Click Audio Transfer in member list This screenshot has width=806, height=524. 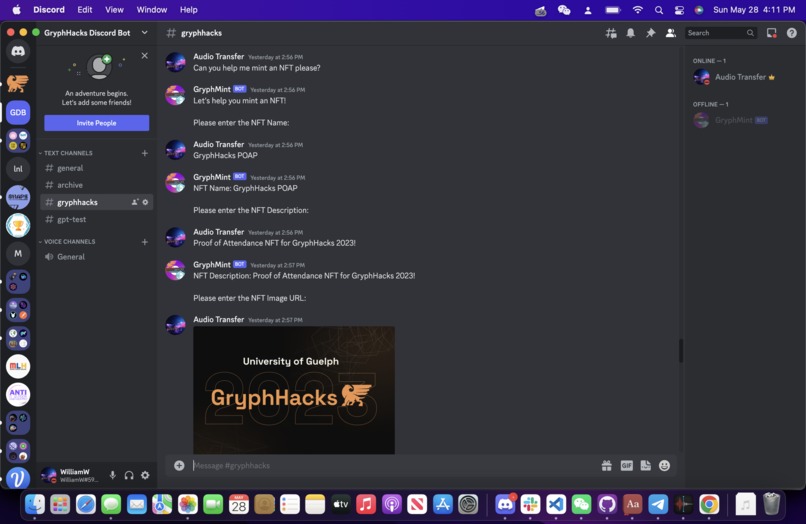coord(742,77)
